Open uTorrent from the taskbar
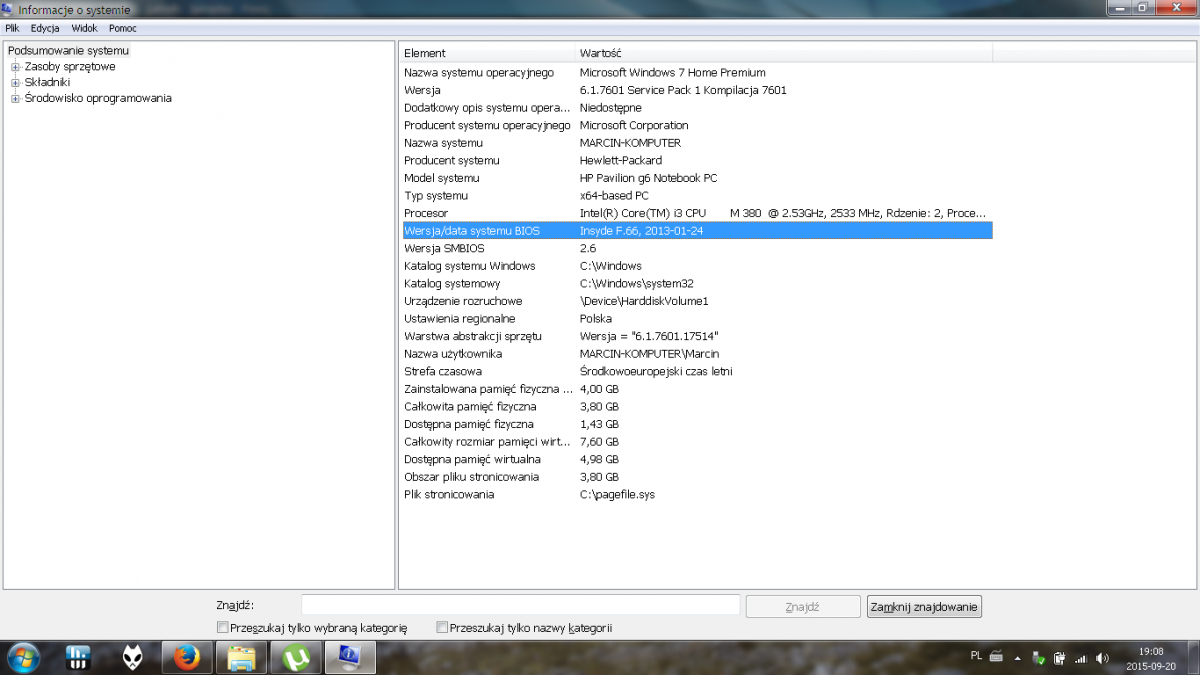Image resolution: width=1200 pixels, height=675 pixels. point(295,657)
